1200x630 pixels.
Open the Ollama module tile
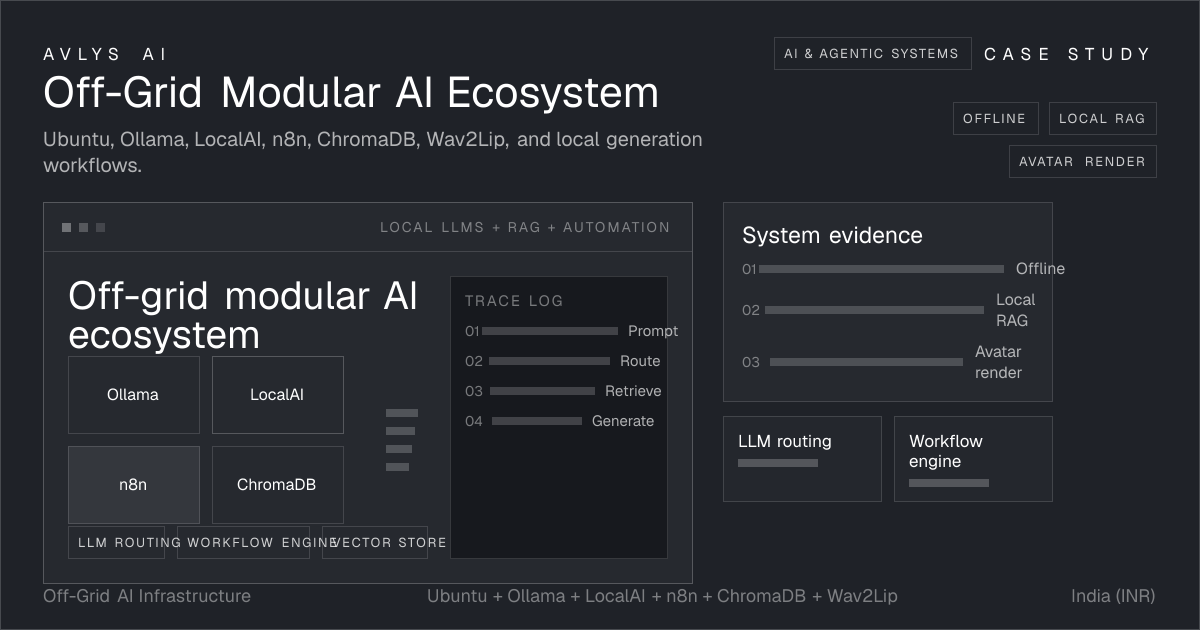click(133, 395)
